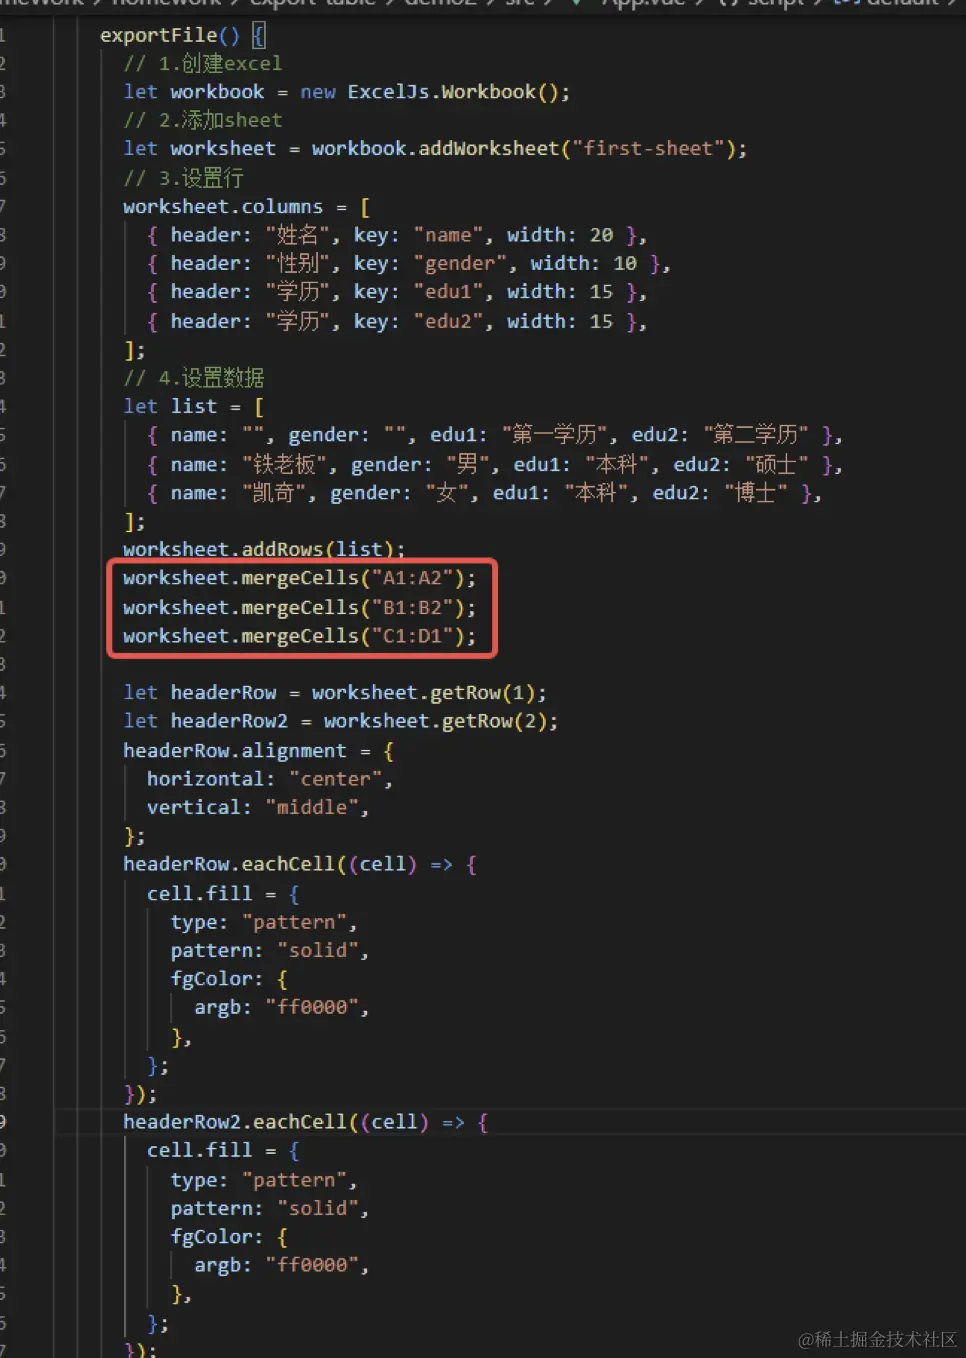966x1358 pixels.
Task: Click the "第二学历" string
Action: pos(756,435)
